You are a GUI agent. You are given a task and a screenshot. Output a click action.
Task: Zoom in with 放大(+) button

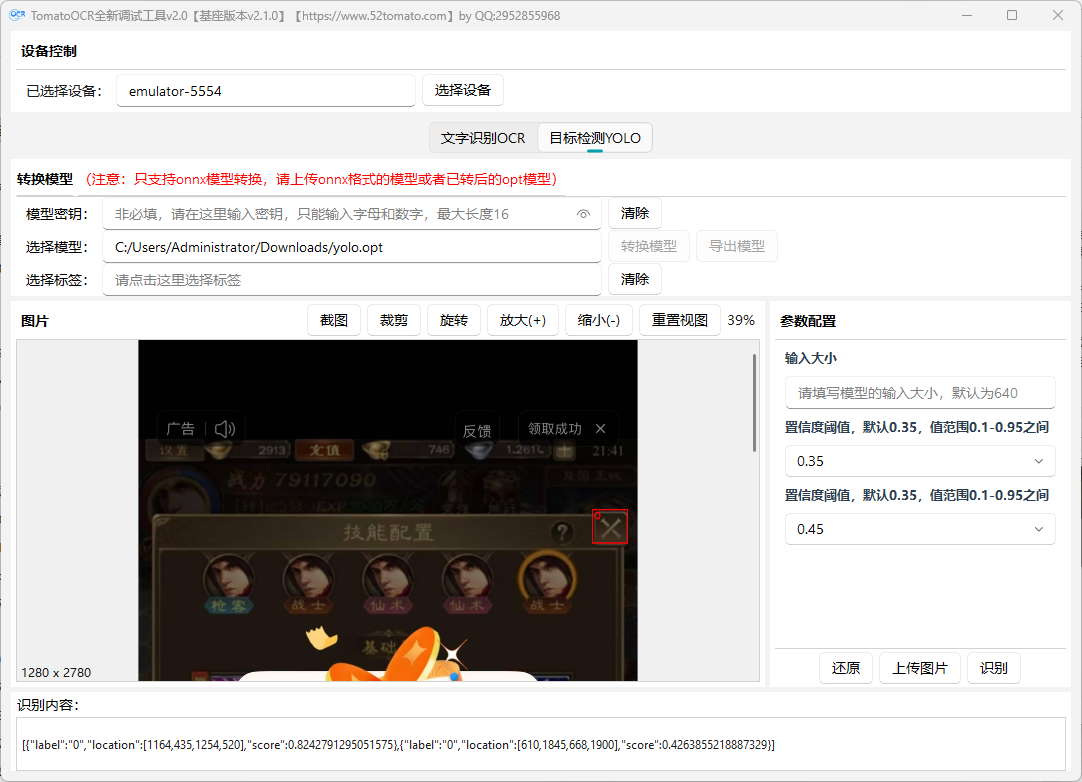523,320
